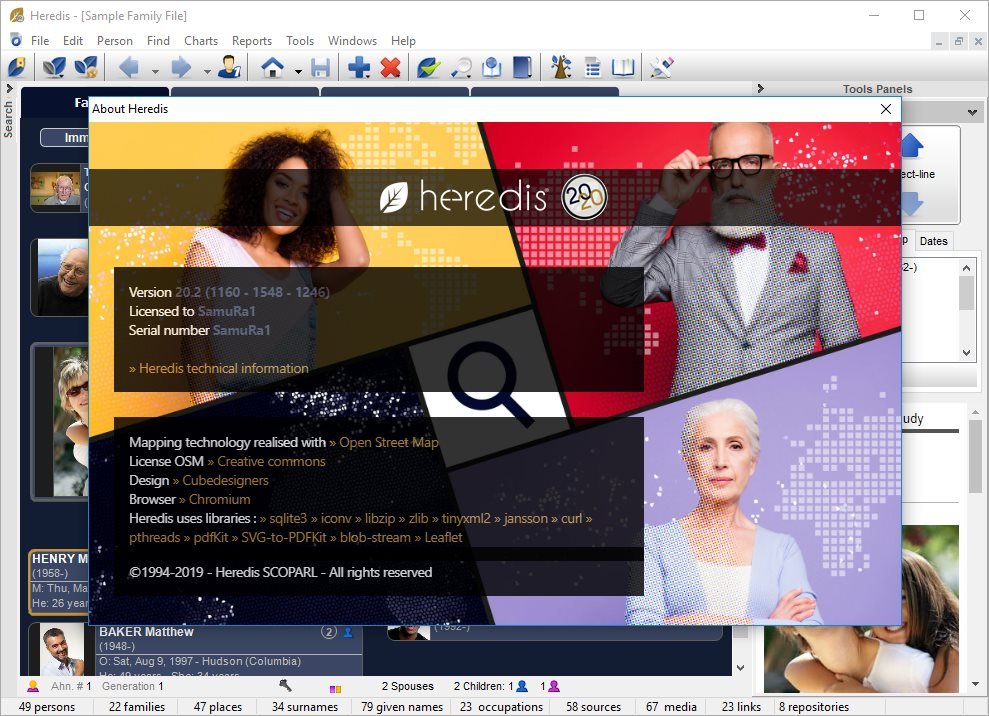Viewport: 989px width, 716px height.
Task: Open the Tools menu
Action: point(300,40)
